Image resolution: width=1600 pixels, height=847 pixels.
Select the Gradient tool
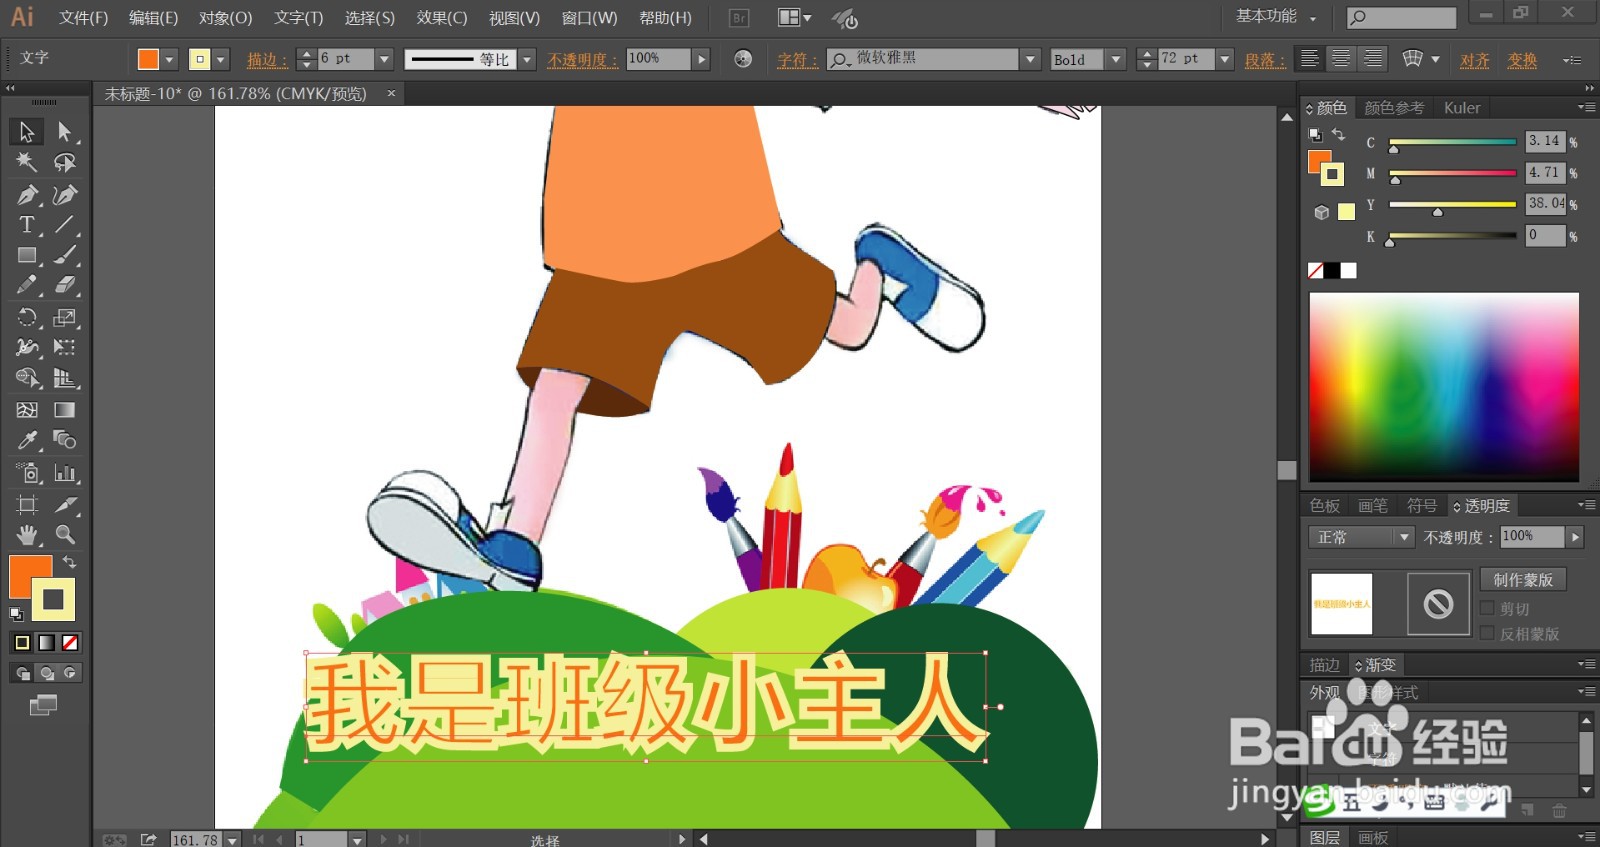click(x=64, y=410)
